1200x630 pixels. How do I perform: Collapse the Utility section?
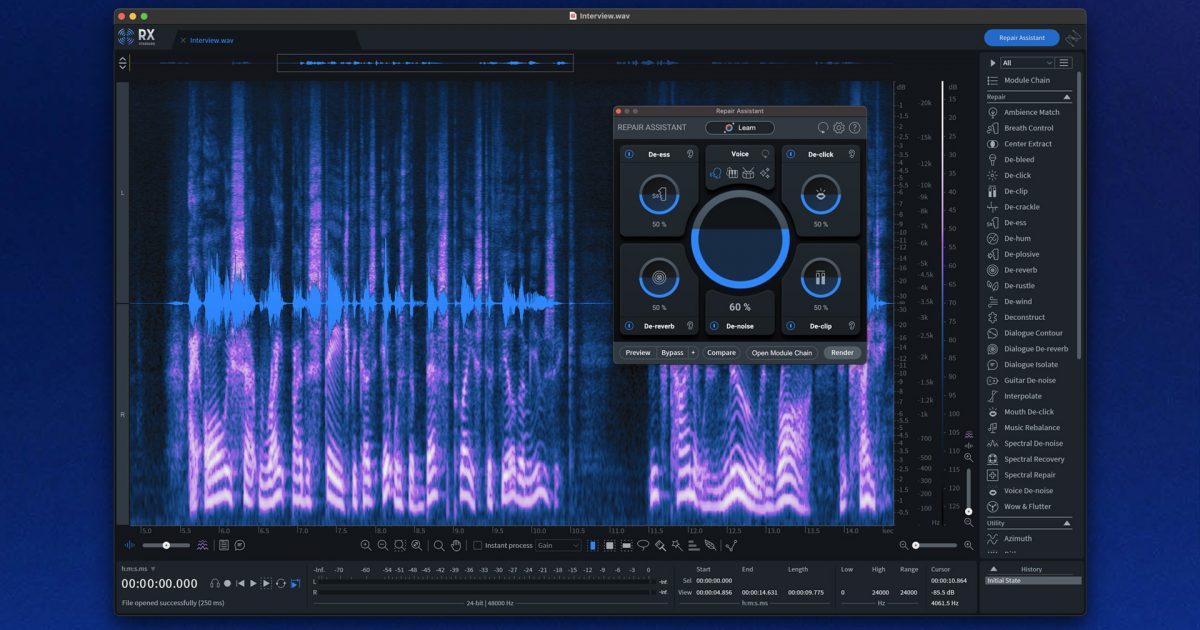tap(1067, 523)
